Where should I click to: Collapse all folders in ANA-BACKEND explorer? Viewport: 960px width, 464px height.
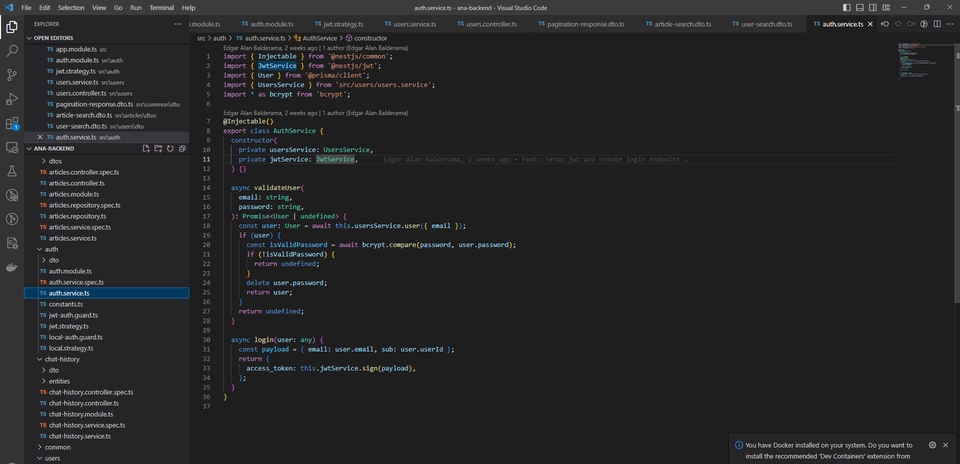[182, 149]
